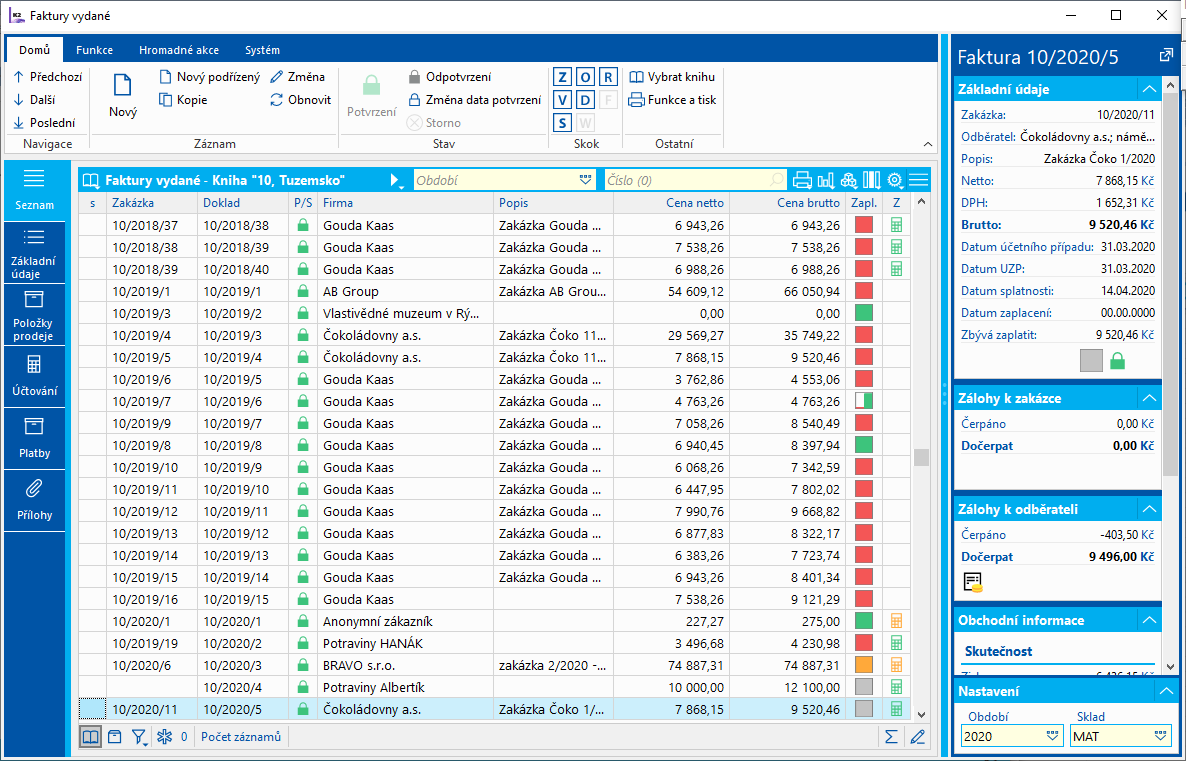Go to Další record
1186x761 pixels.
(34, 100)
